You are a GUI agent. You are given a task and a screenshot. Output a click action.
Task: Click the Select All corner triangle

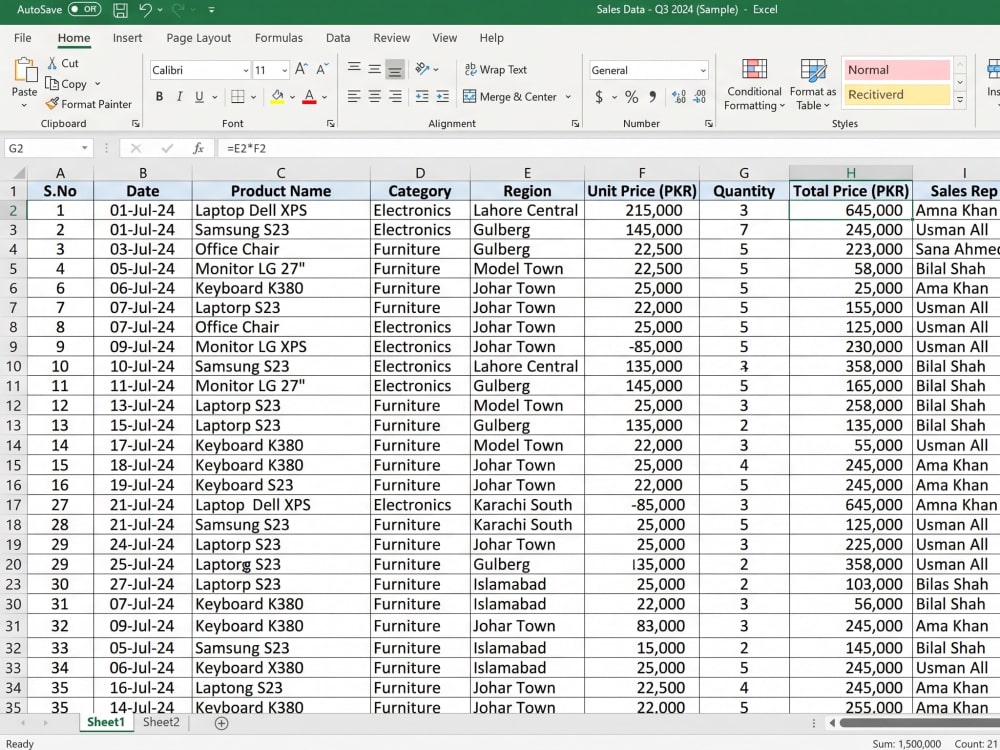click(18, 173)
